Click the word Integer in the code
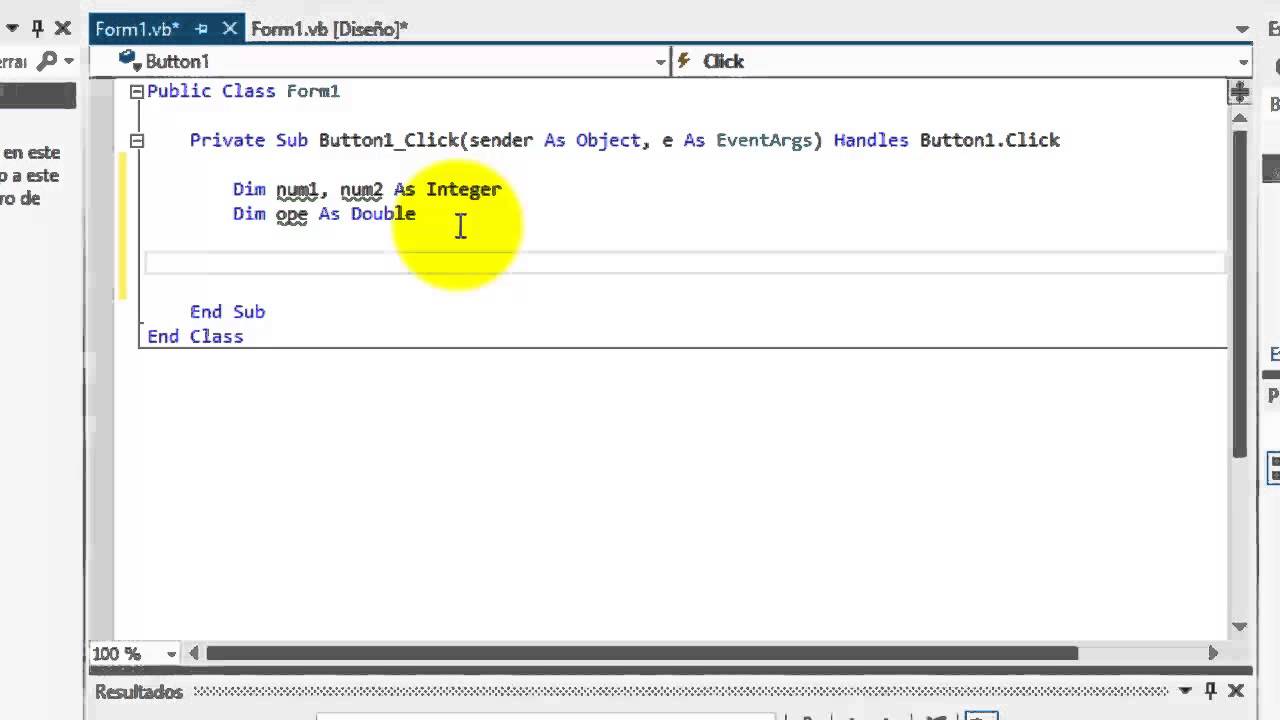The width and height of the screenshot is (1280, 720). (x=463, y=189)
